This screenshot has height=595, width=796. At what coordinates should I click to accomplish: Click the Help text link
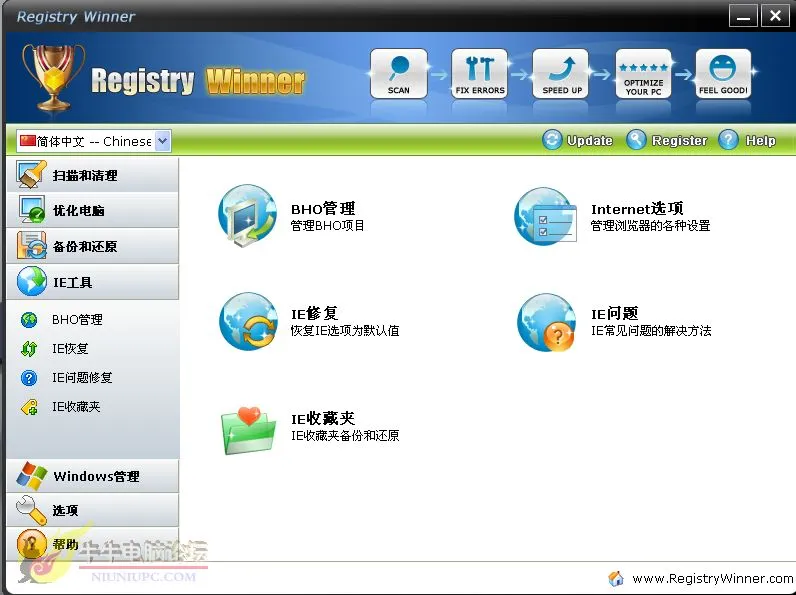tap(760, 140)
